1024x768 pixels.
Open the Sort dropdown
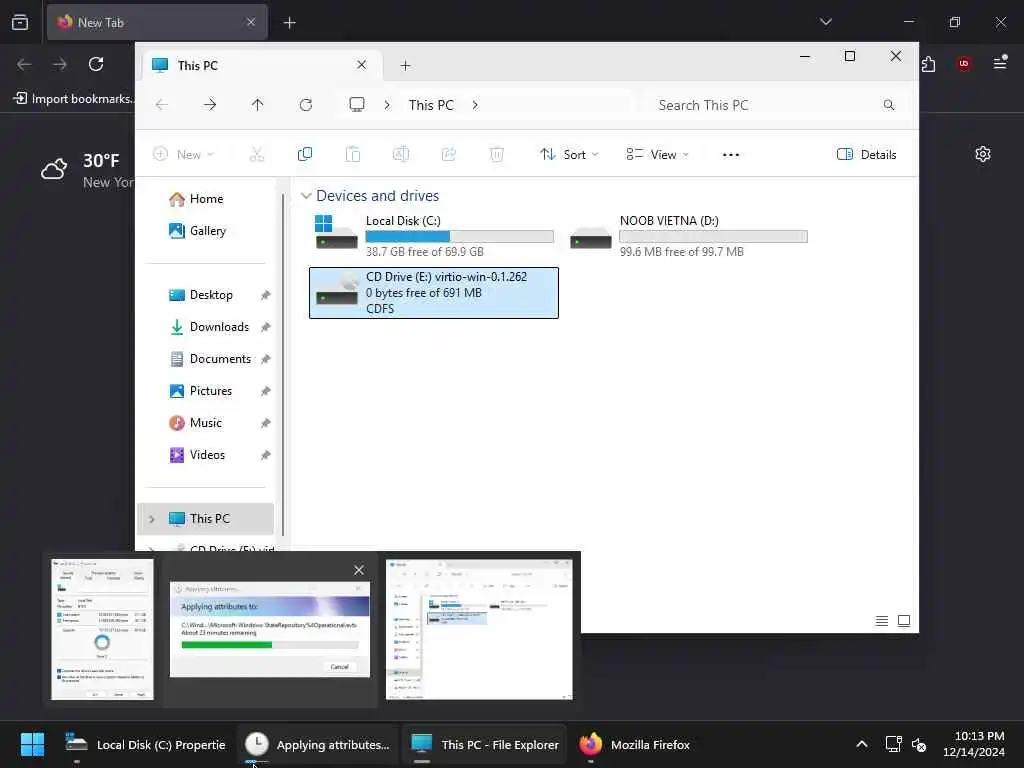tap(569, 155)
